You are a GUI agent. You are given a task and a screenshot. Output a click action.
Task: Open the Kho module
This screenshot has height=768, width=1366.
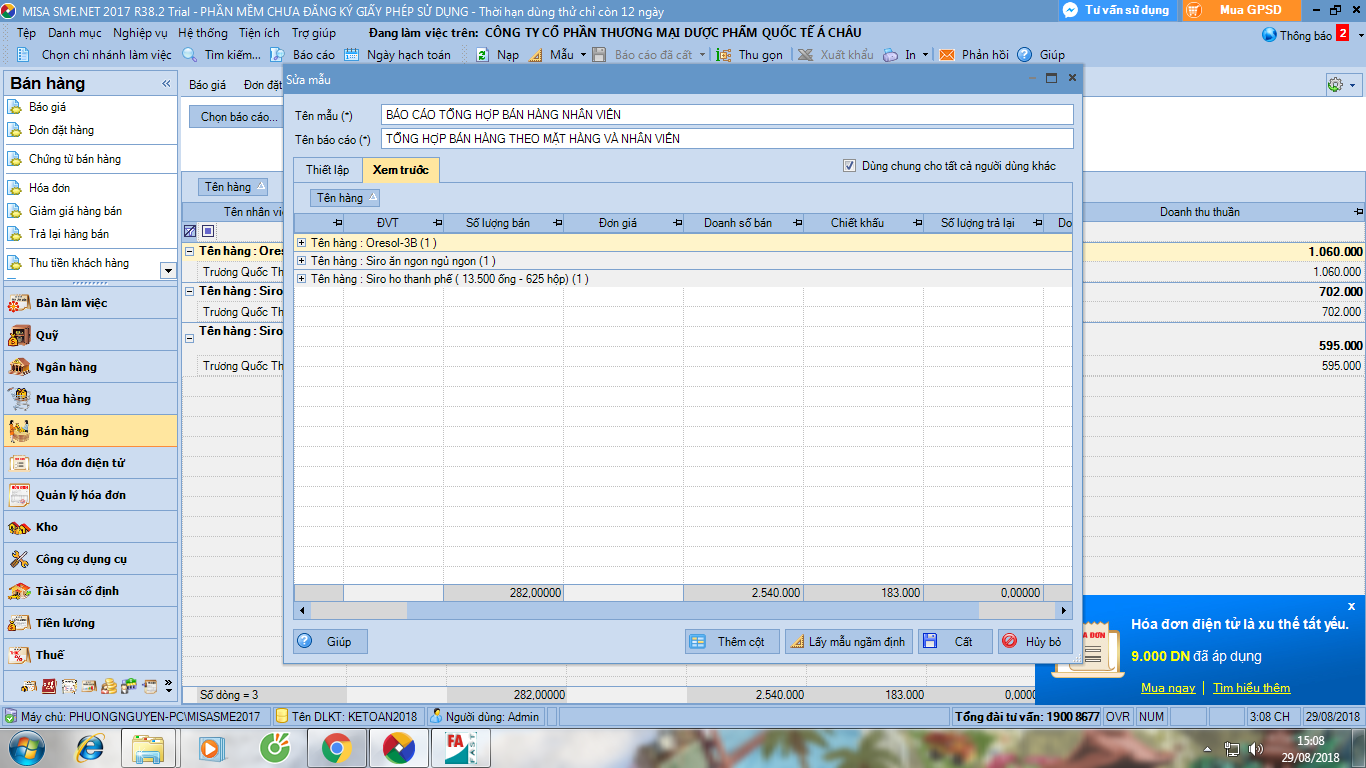point(90,527)
